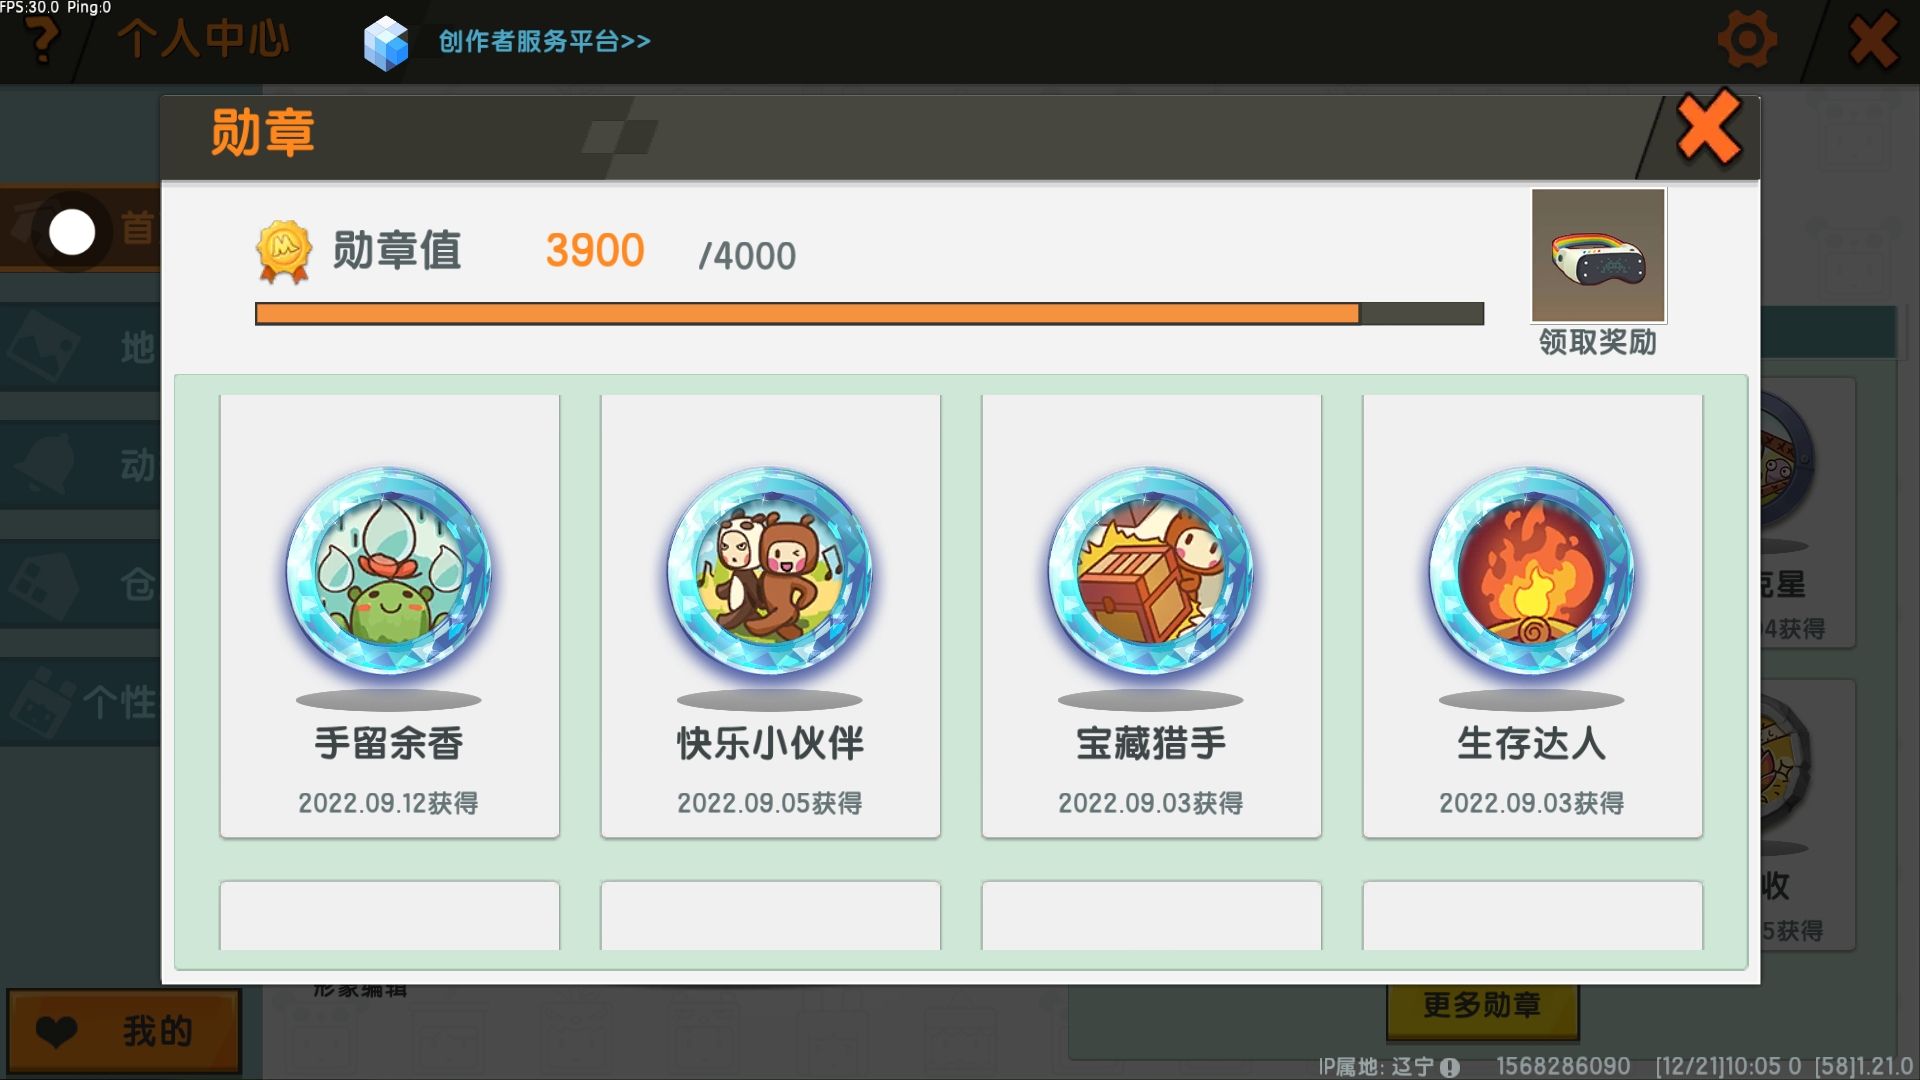This screenshot has width=1920, height=1080.
Task: Click the 更多勋章 button
Action: [1482, 1005]
